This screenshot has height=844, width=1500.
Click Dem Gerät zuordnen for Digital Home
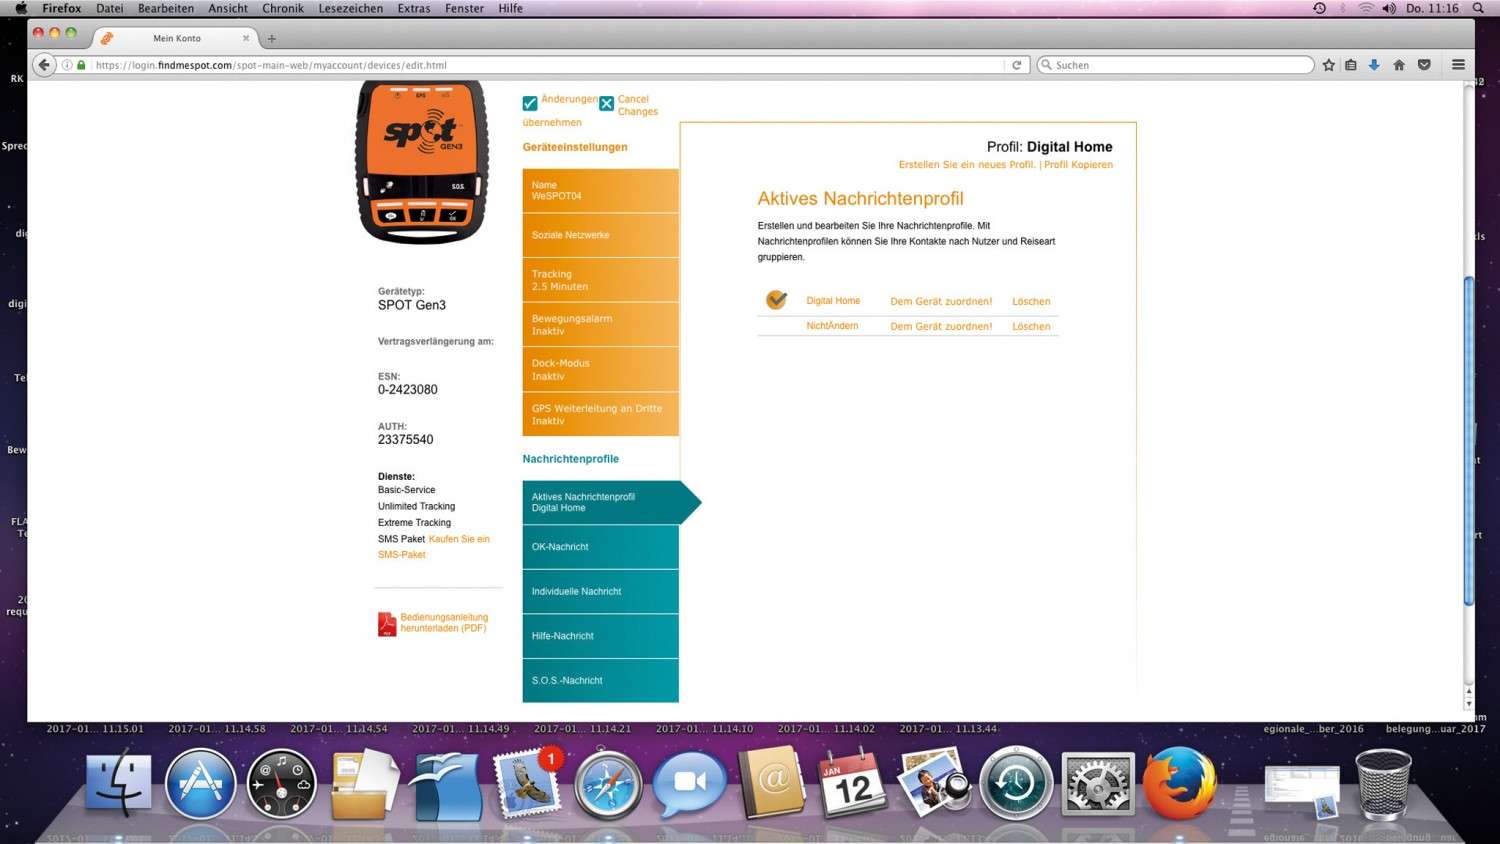941,301
